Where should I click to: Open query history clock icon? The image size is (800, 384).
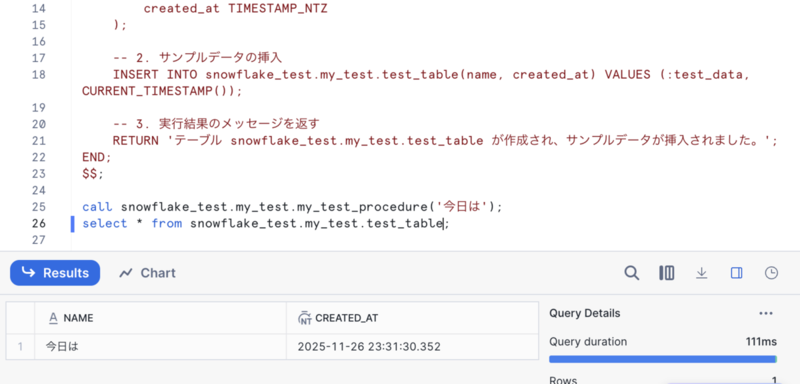click(771, 273)
